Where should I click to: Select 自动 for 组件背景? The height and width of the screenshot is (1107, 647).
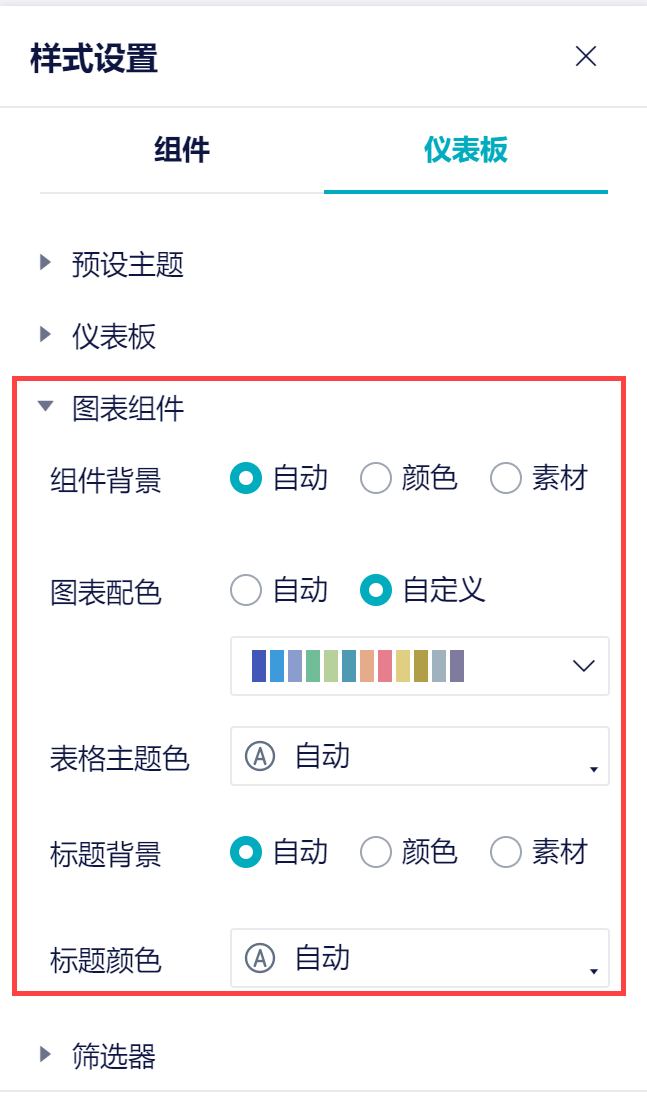pos(246,479)
